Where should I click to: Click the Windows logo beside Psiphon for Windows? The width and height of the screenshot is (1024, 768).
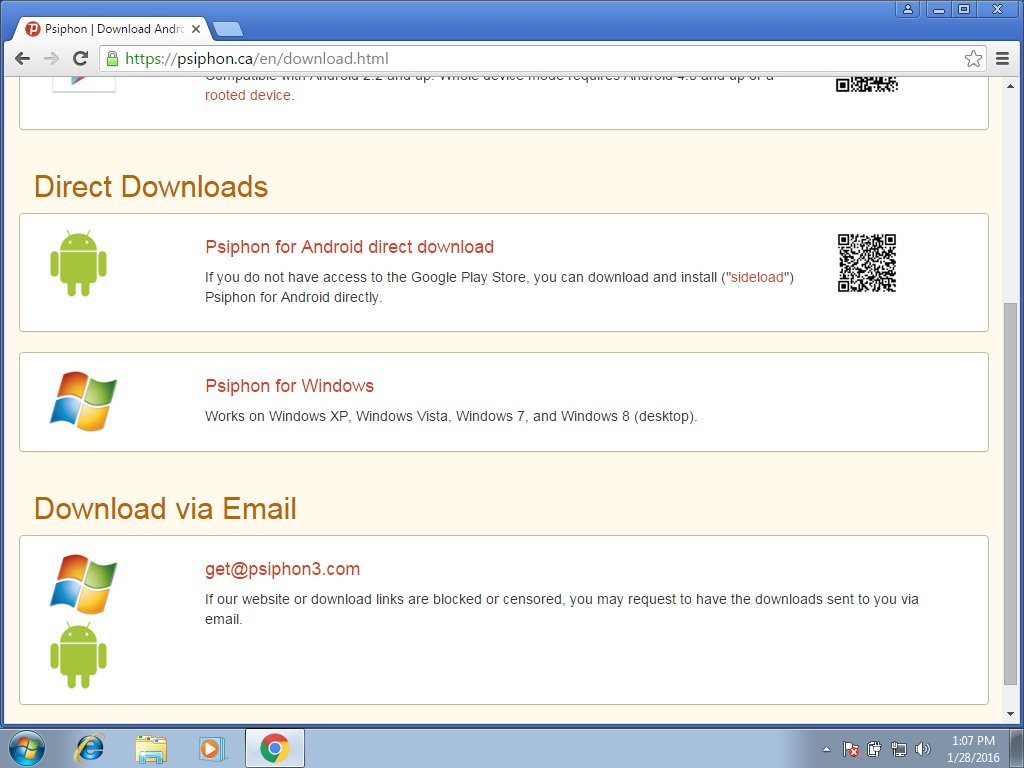[84, 401]
